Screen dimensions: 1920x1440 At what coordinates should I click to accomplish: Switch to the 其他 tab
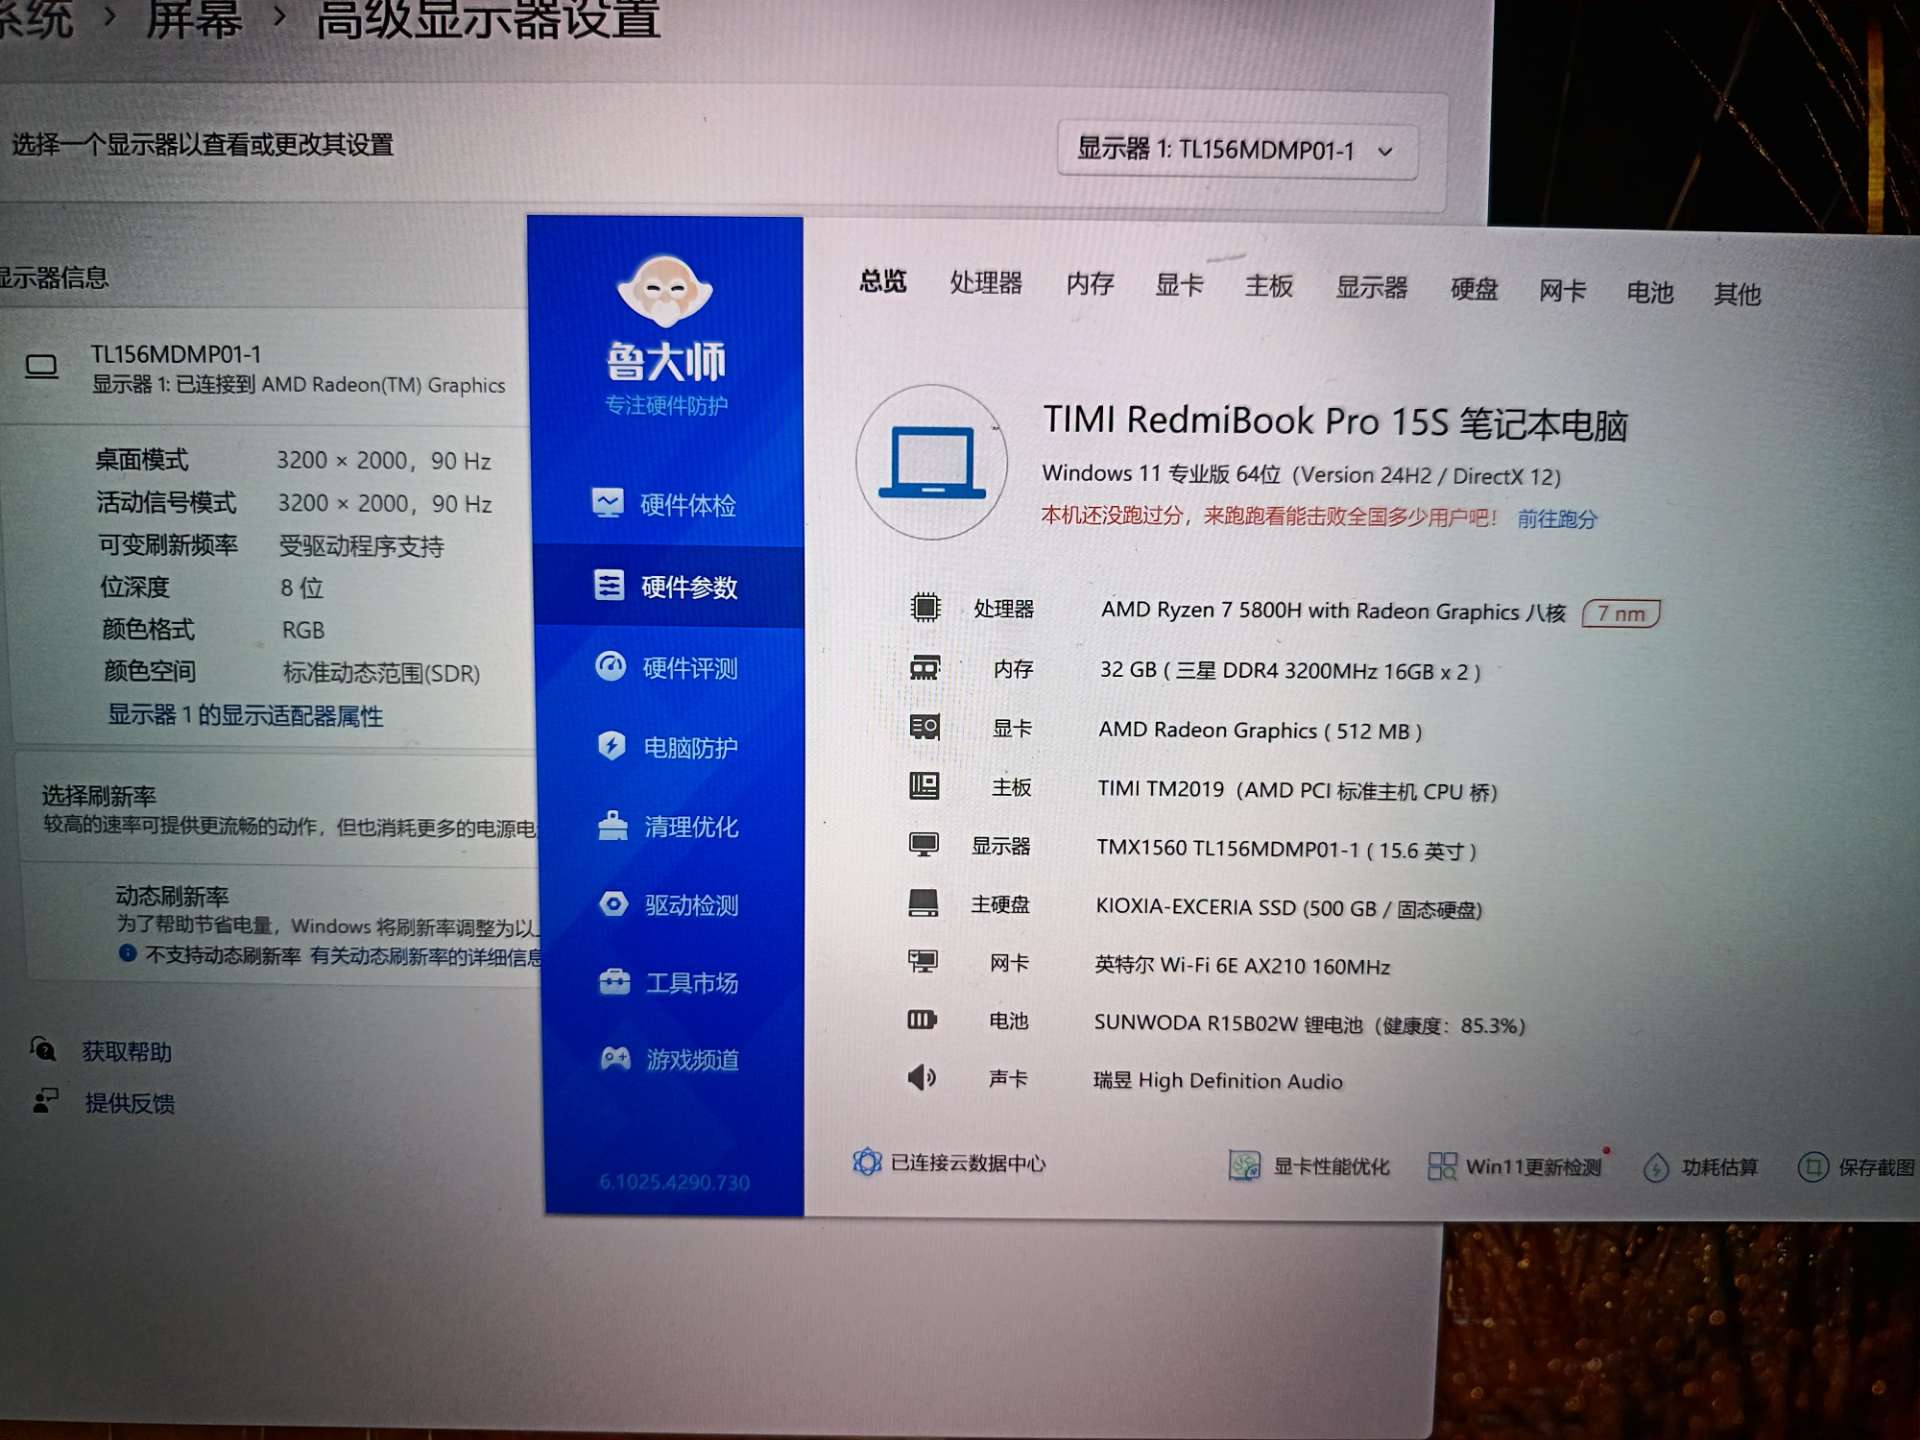[1737, 294]
